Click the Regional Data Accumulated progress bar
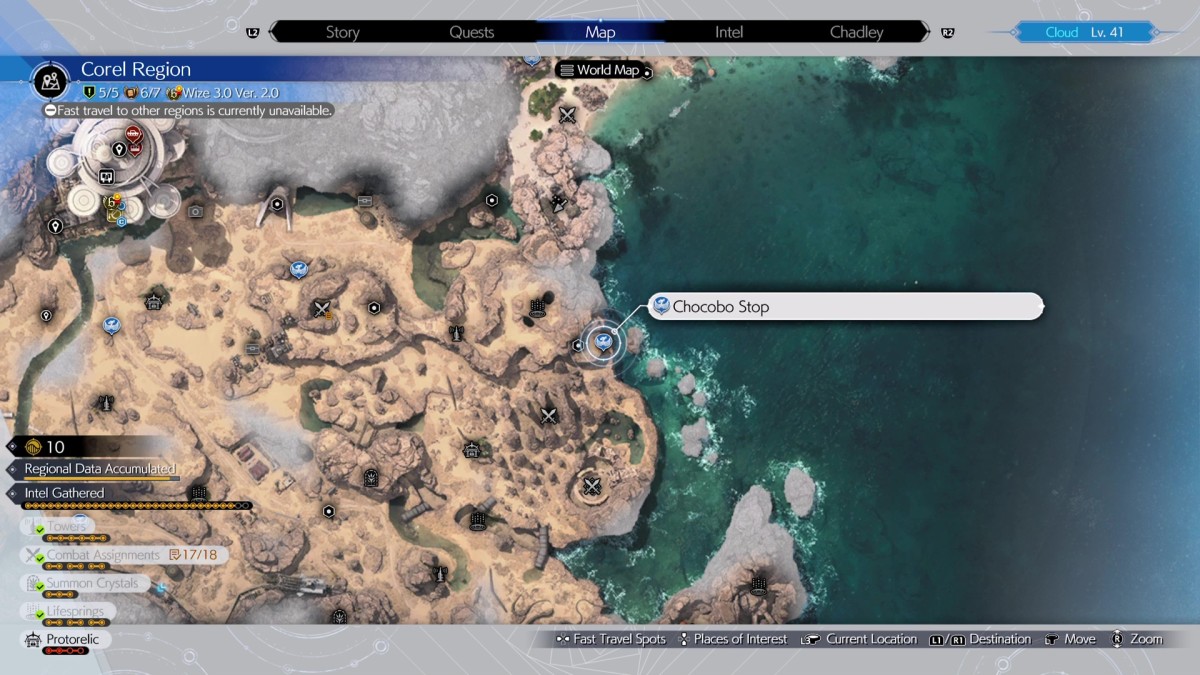1200x675 pixels. tap(101, 479)
